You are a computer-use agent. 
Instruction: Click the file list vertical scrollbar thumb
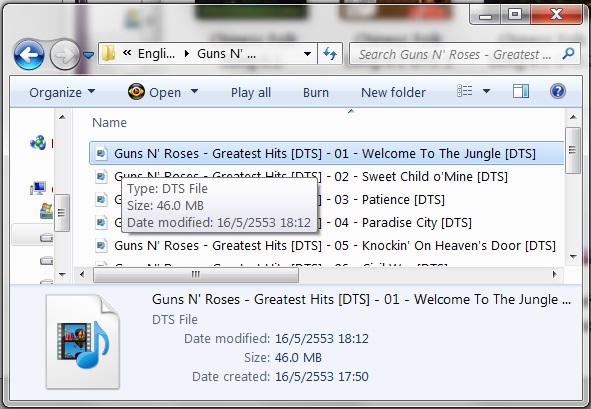tap(573, 150)
